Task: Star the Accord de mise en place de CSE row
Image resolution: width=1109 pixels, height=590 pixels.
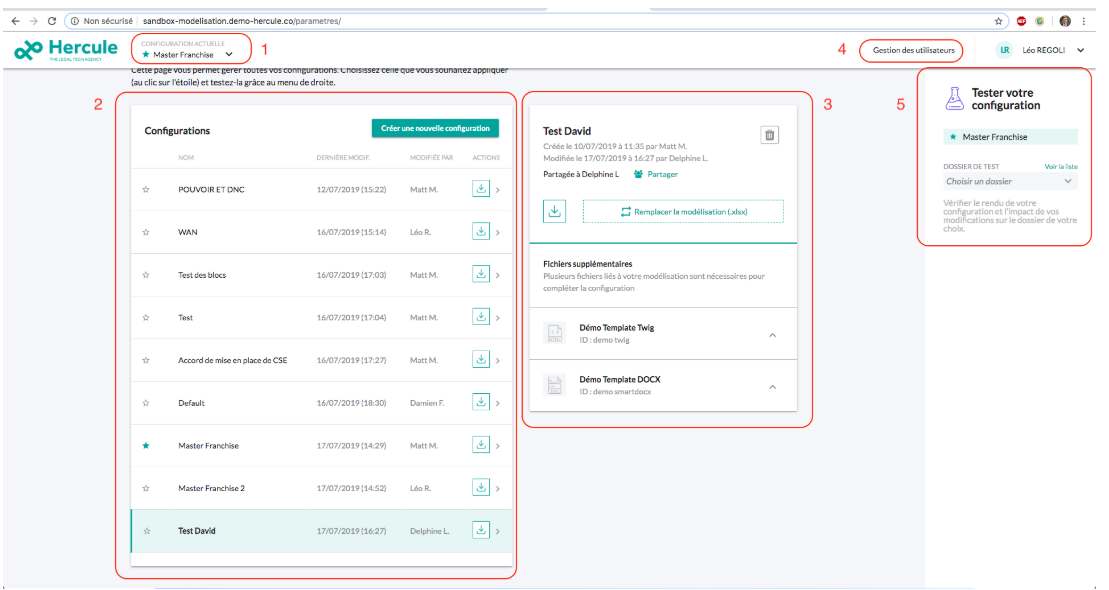Action: click(146, 360)
